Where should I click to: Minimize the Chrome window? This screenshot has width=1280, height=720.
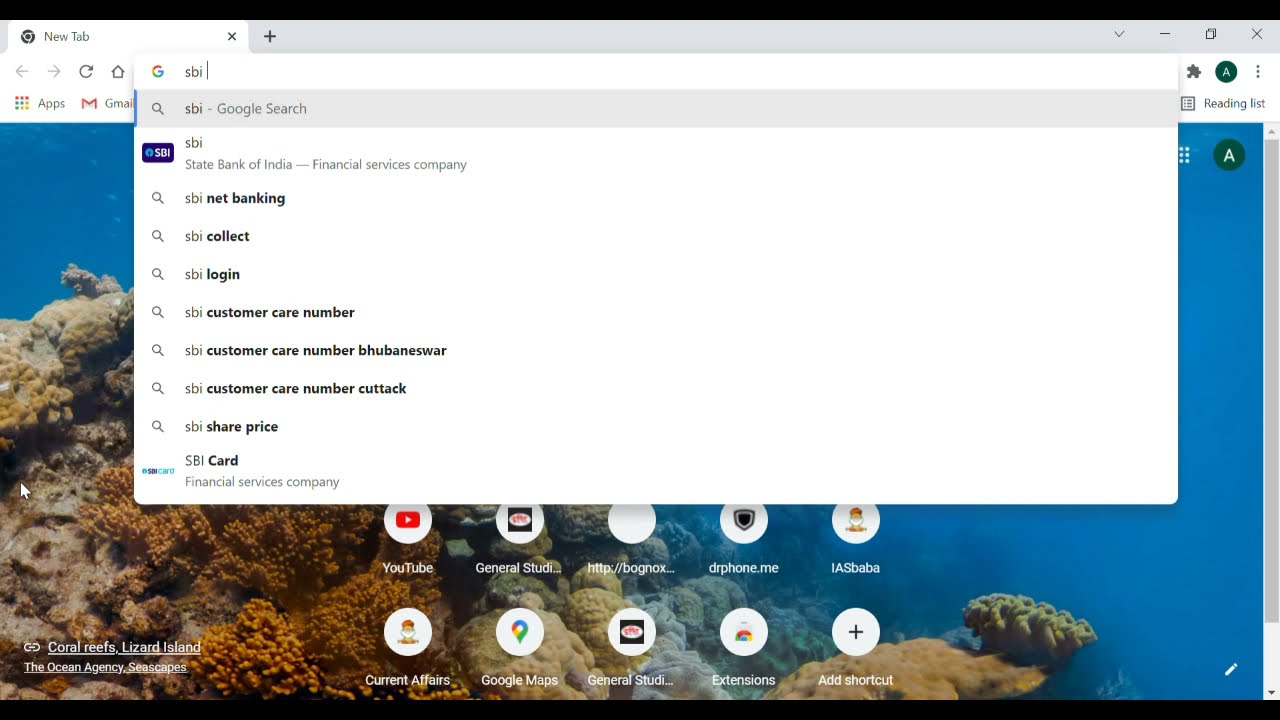point(1165,34)
